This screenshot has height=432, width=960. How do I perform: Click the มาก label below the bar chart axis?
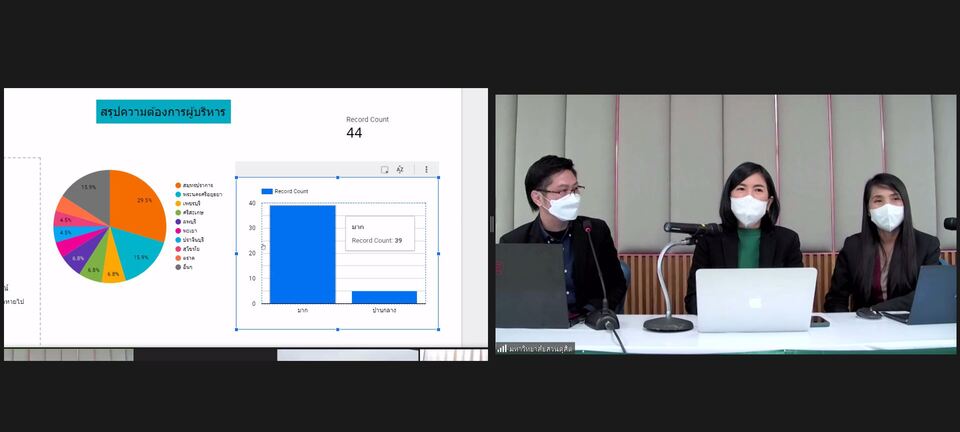(x=302, y=310)
